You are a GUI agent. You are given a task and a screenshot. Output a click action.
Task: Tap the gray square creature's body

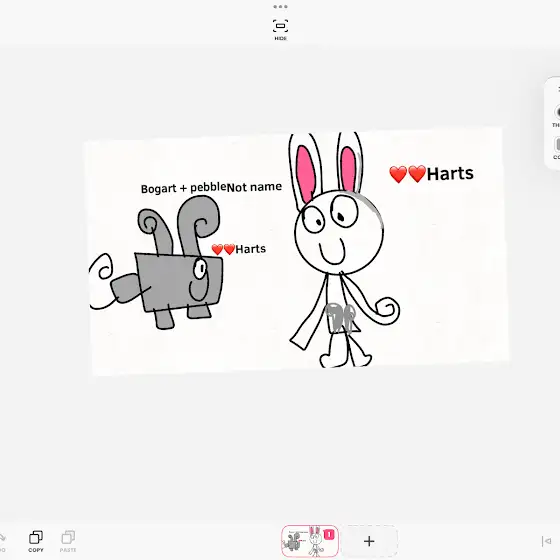pyautogui.click(x=179, y=281)
